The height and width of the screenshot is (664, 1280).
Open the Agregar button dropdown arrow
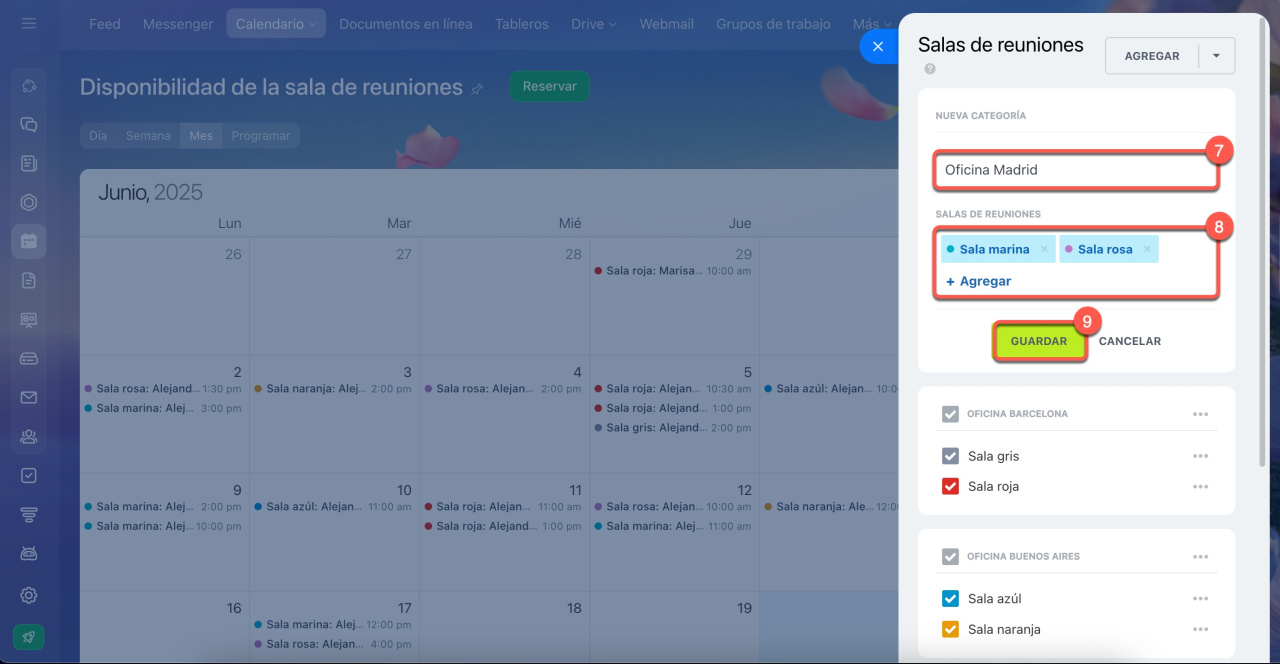(1217, 56)
